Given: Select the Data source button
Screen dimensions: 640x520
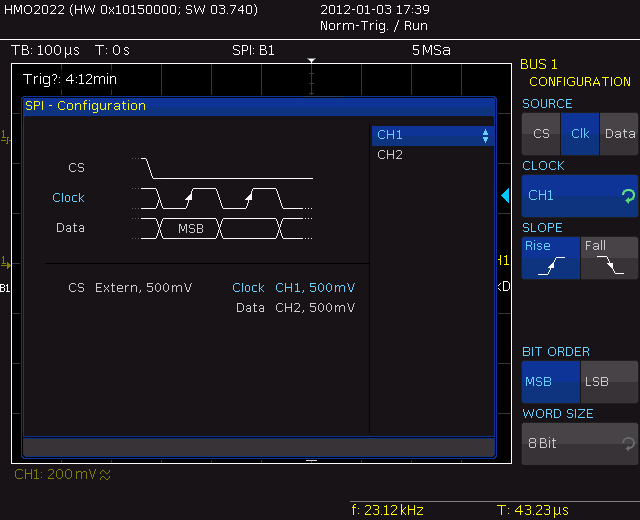Looking at the screenshot, I should click(619, 134).
